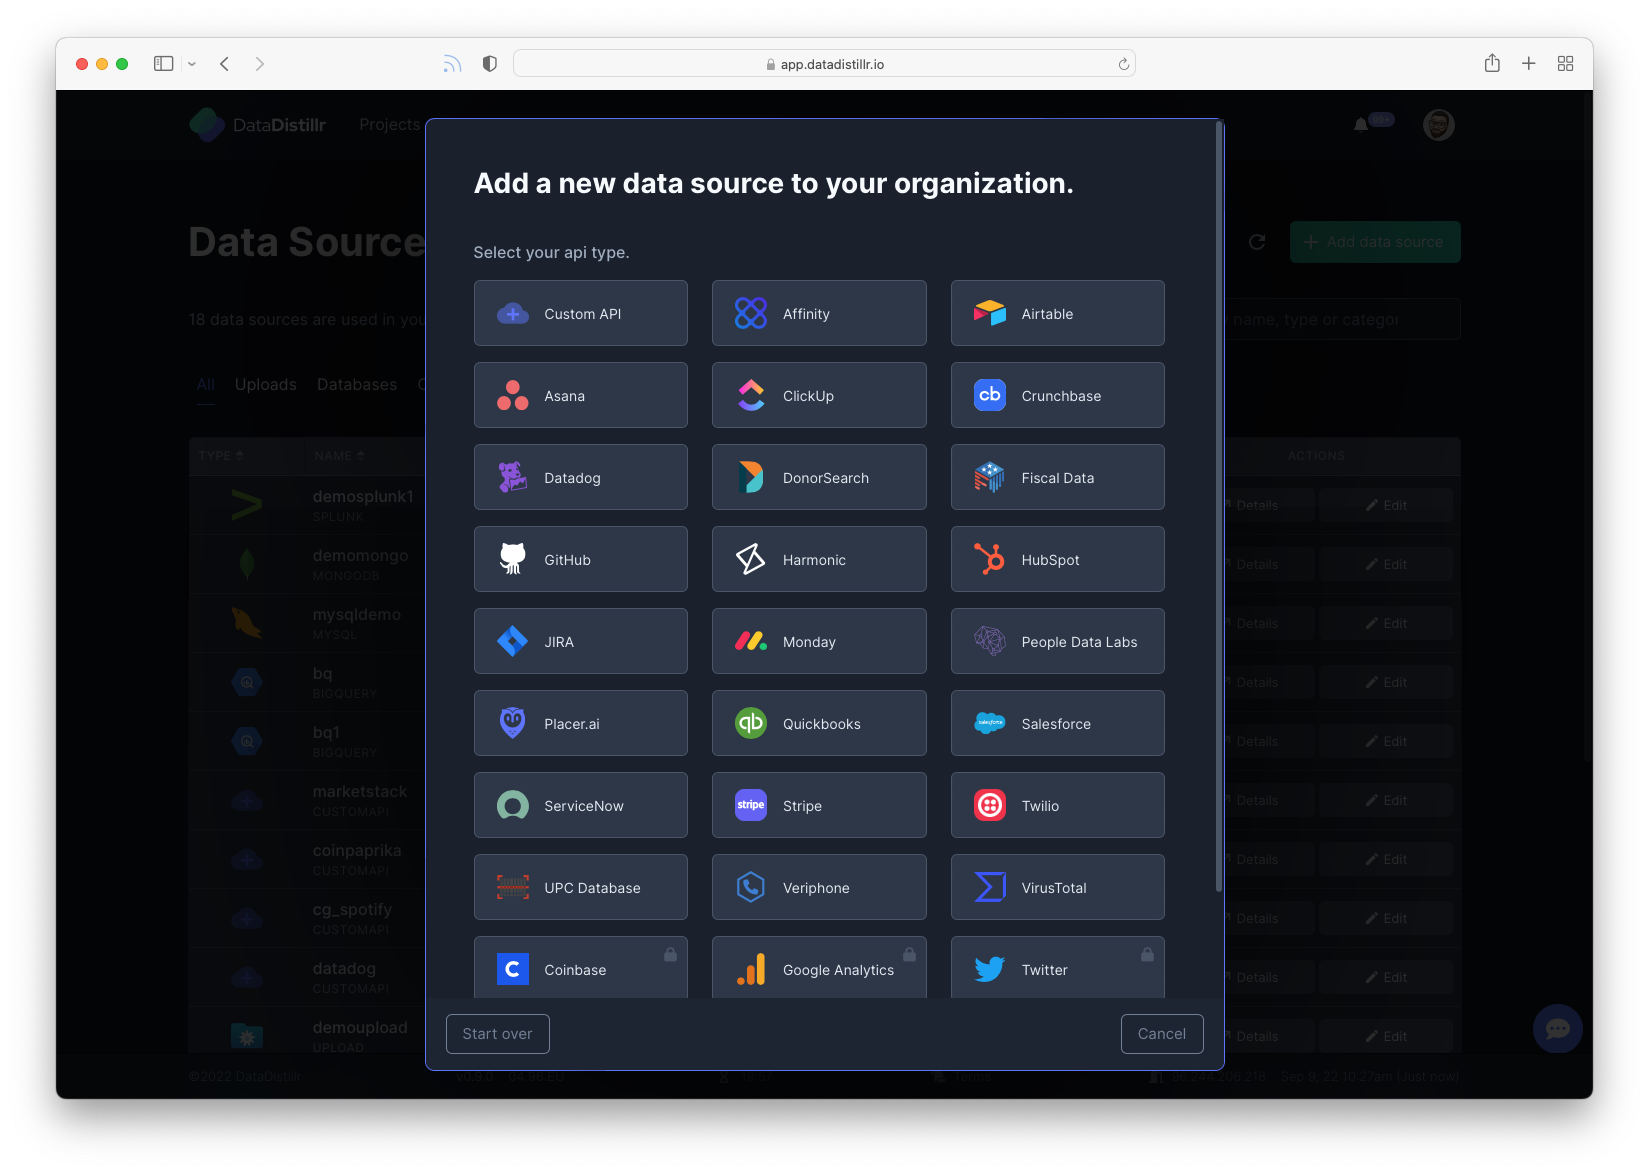Viewport: 1649px width, 1173px height.
Task: Open the user avatar menu
Action: click(x=1439, y=125)
